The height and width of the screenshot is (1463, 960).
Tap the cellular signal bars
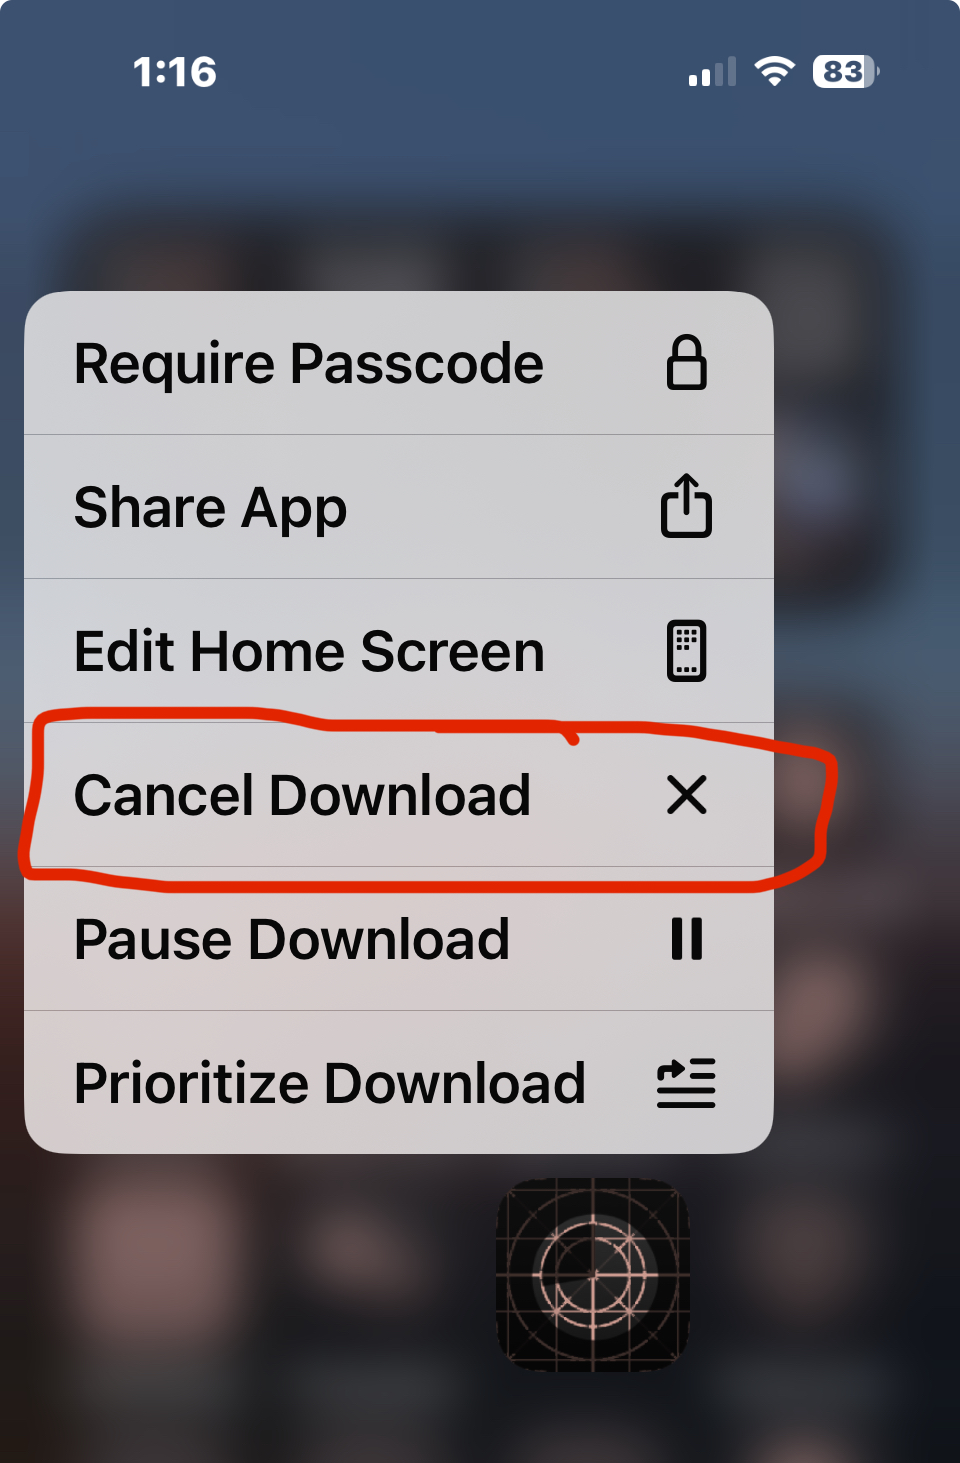[712, 72]
